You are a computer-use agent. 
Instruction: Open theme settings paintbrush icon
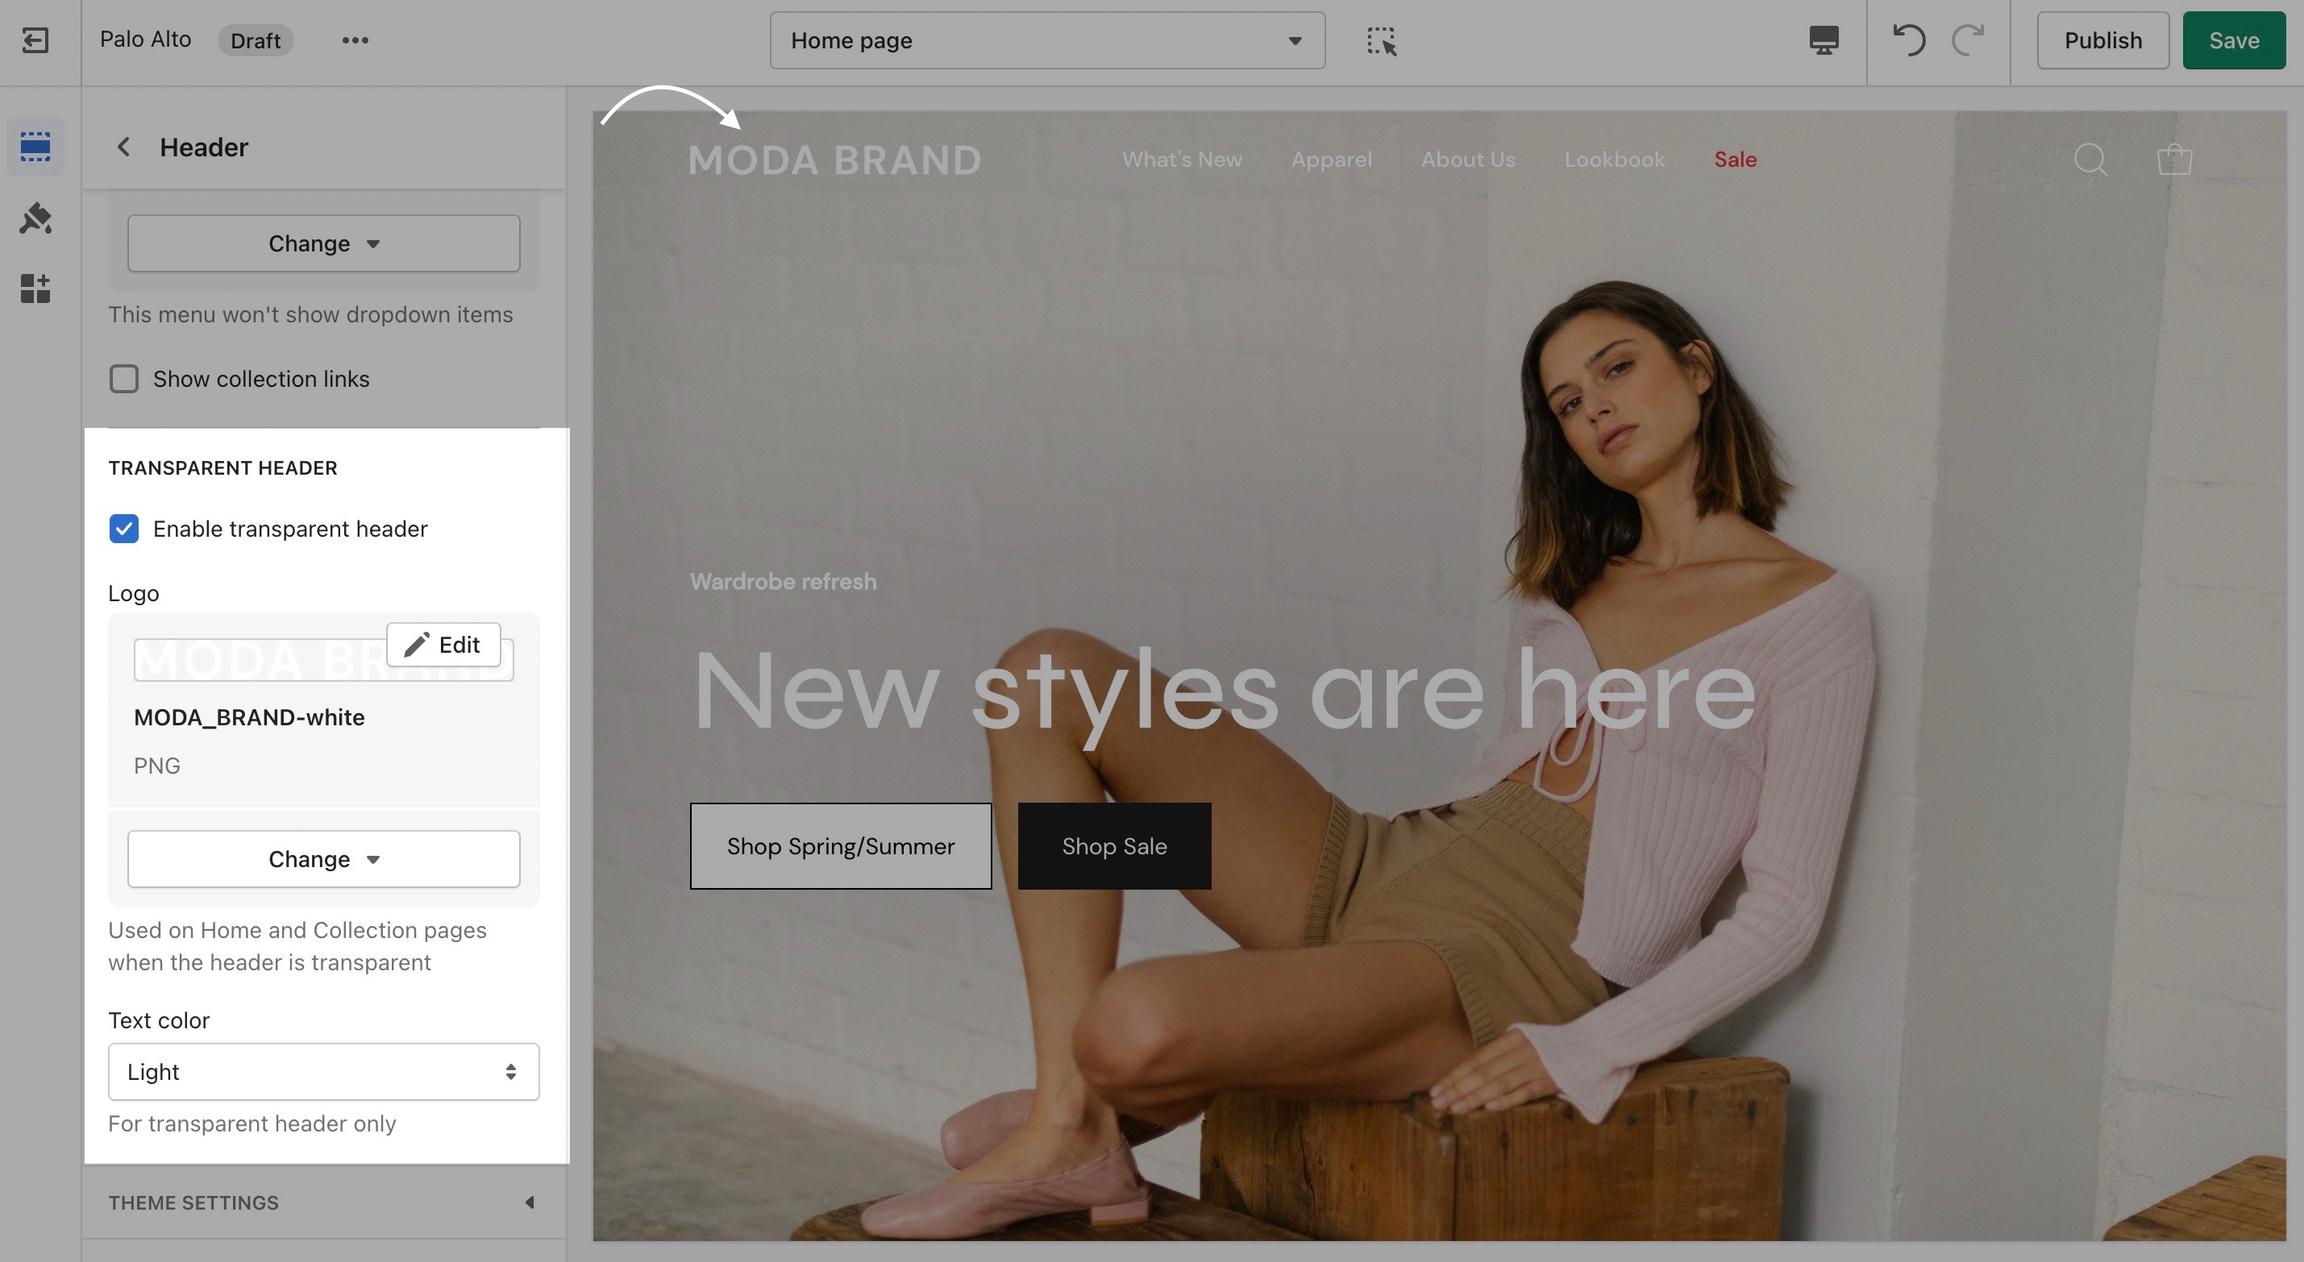coord(35,218)
